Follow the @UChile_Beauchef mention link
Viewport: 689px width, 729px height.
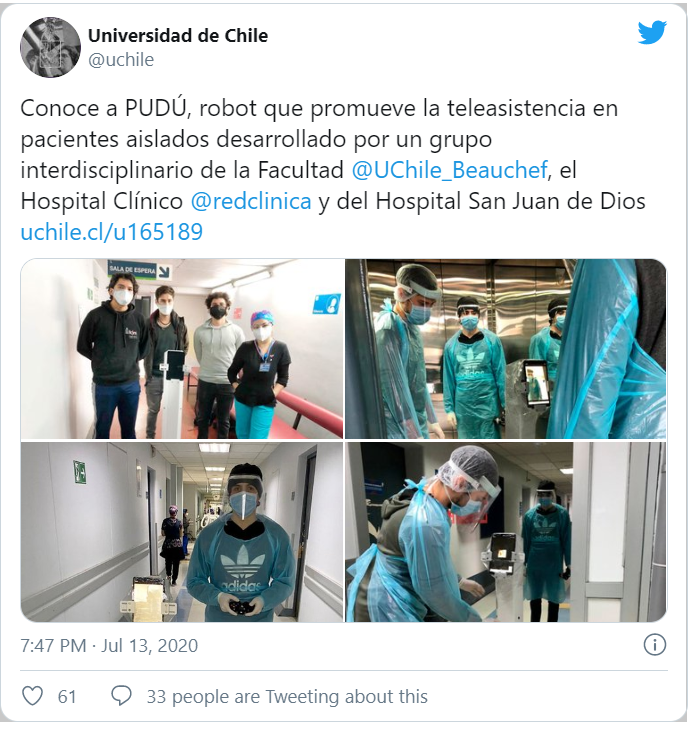pyautogui.click(x=450, y=170)
